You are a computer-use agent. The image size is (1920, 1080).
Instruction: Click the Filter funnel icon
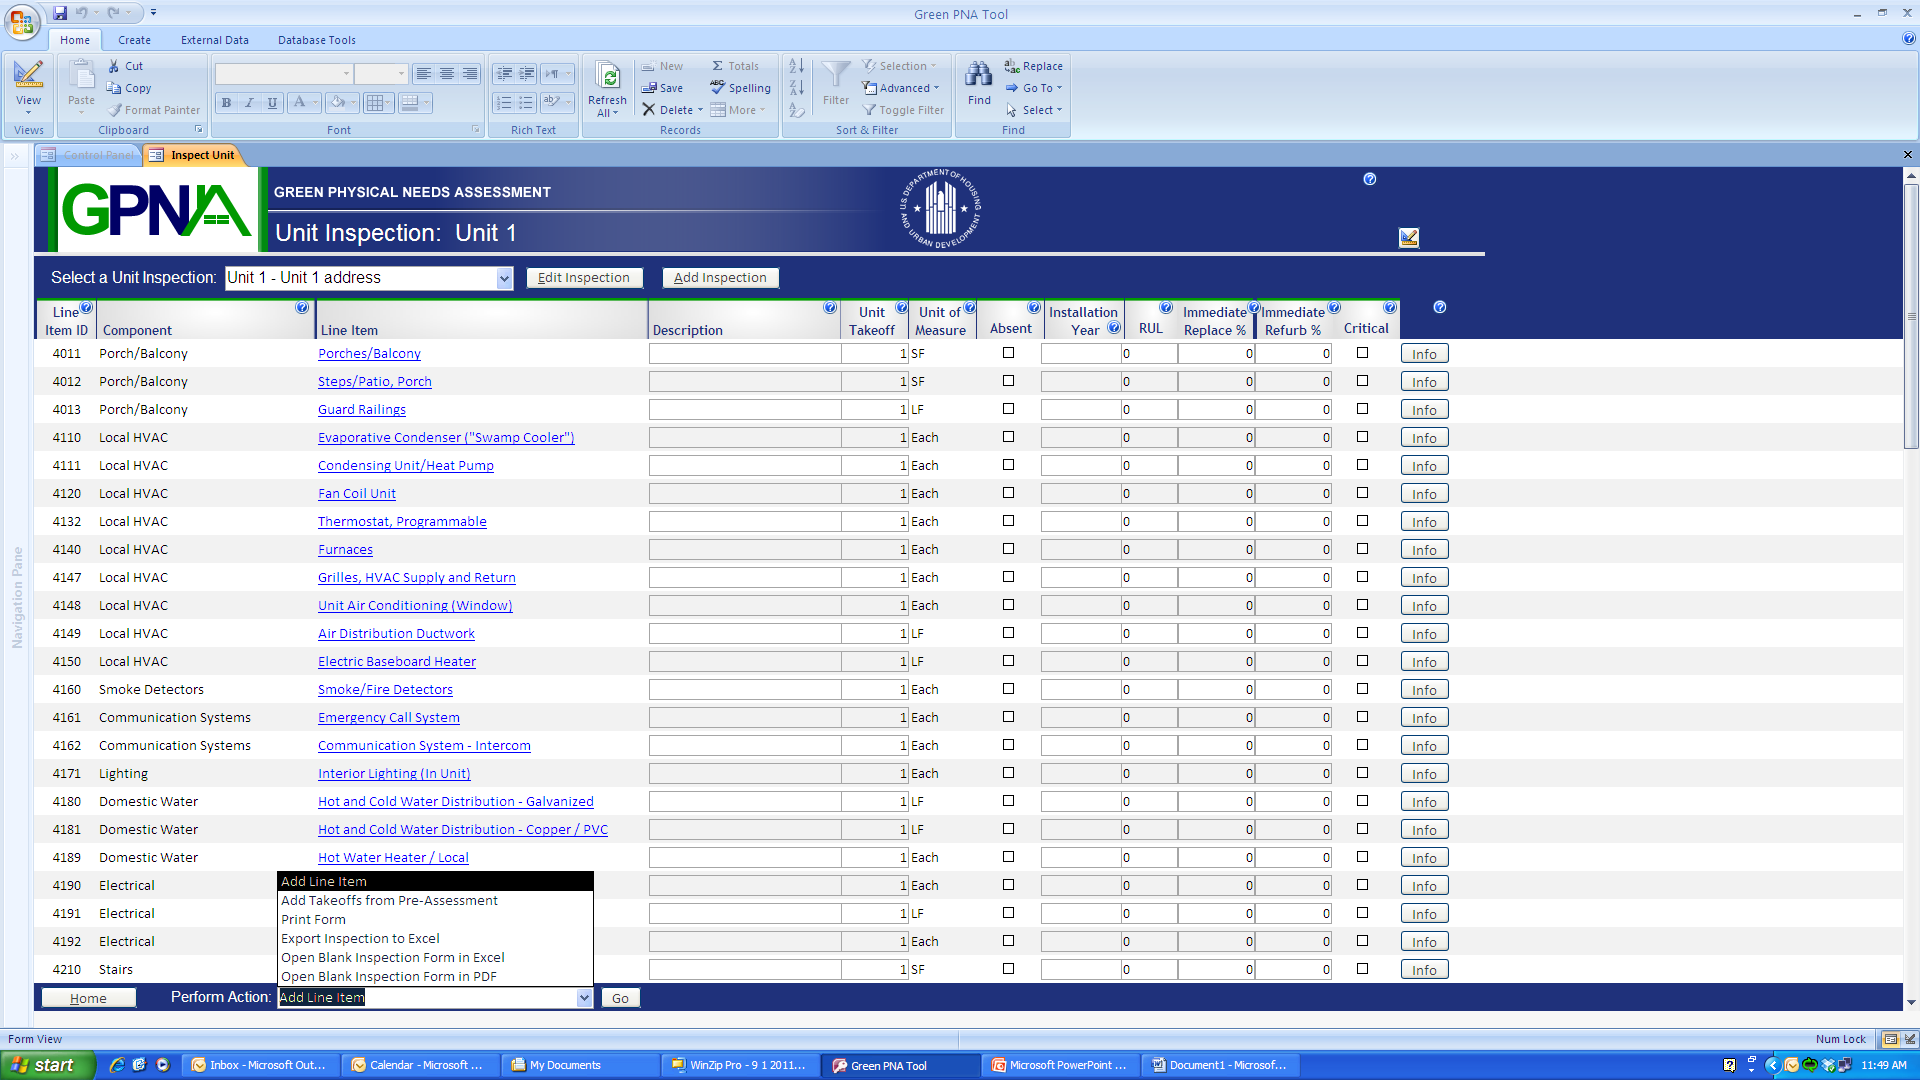coord(835,75)
